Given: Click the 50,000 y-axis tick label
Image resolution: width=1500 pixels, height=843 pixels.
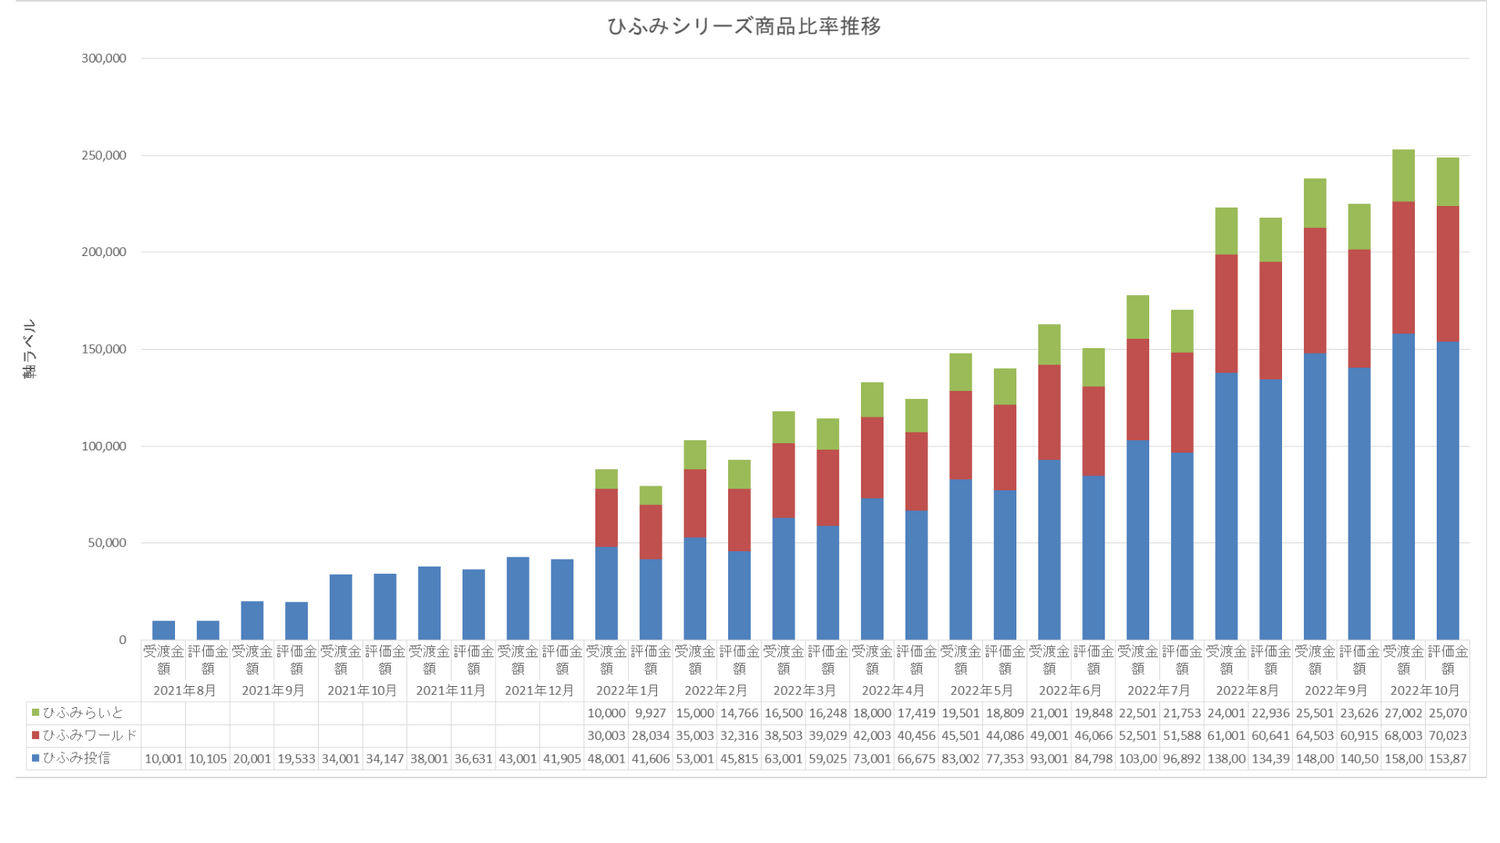Looking at the screenshot, I should [x=107, y=543].
